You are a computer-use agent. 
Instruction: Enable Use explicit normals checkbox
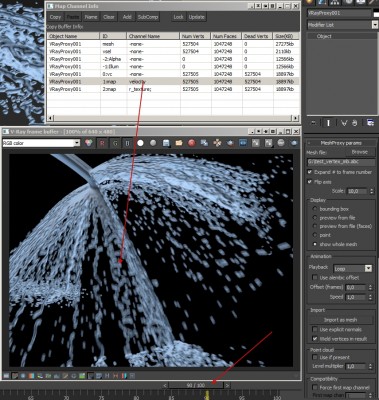[x=315, y=329]
